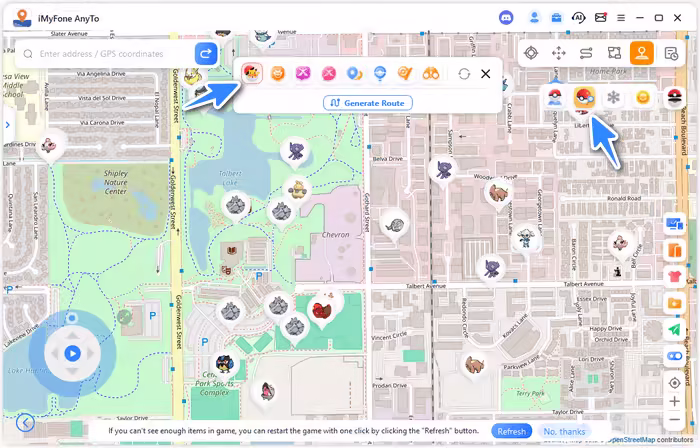Click the snowflake cooldown icon
This screenshot has height=448, width=700.
click(613, 97)
